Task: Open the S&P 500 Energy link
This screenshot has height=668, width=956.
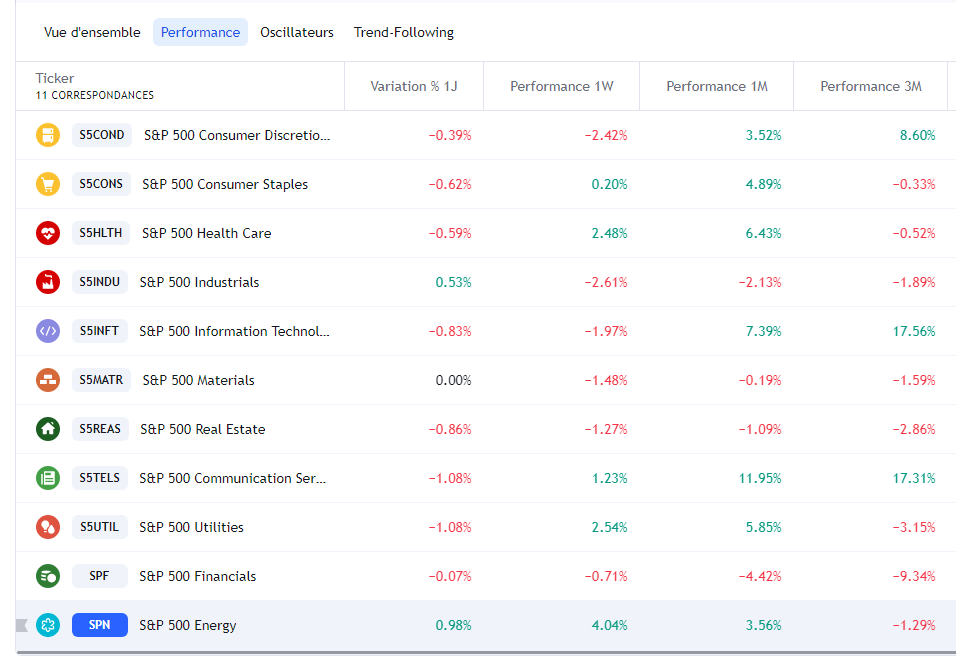Action: [x=188, y=625]
